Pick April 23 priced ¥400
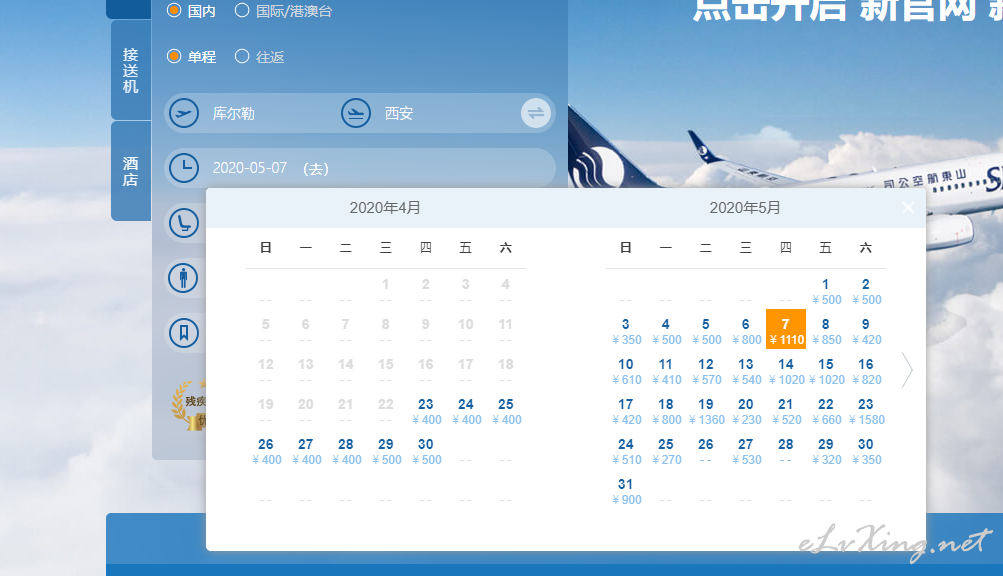The image size is (1003, 576). point(426,411)
